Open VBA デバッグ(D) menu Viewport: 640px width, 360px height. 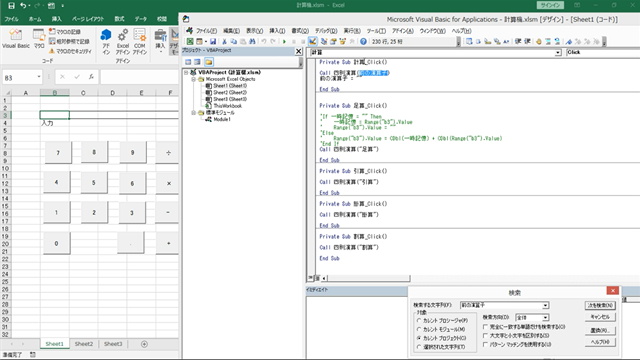pyautogui.click(x=326, y=31)
